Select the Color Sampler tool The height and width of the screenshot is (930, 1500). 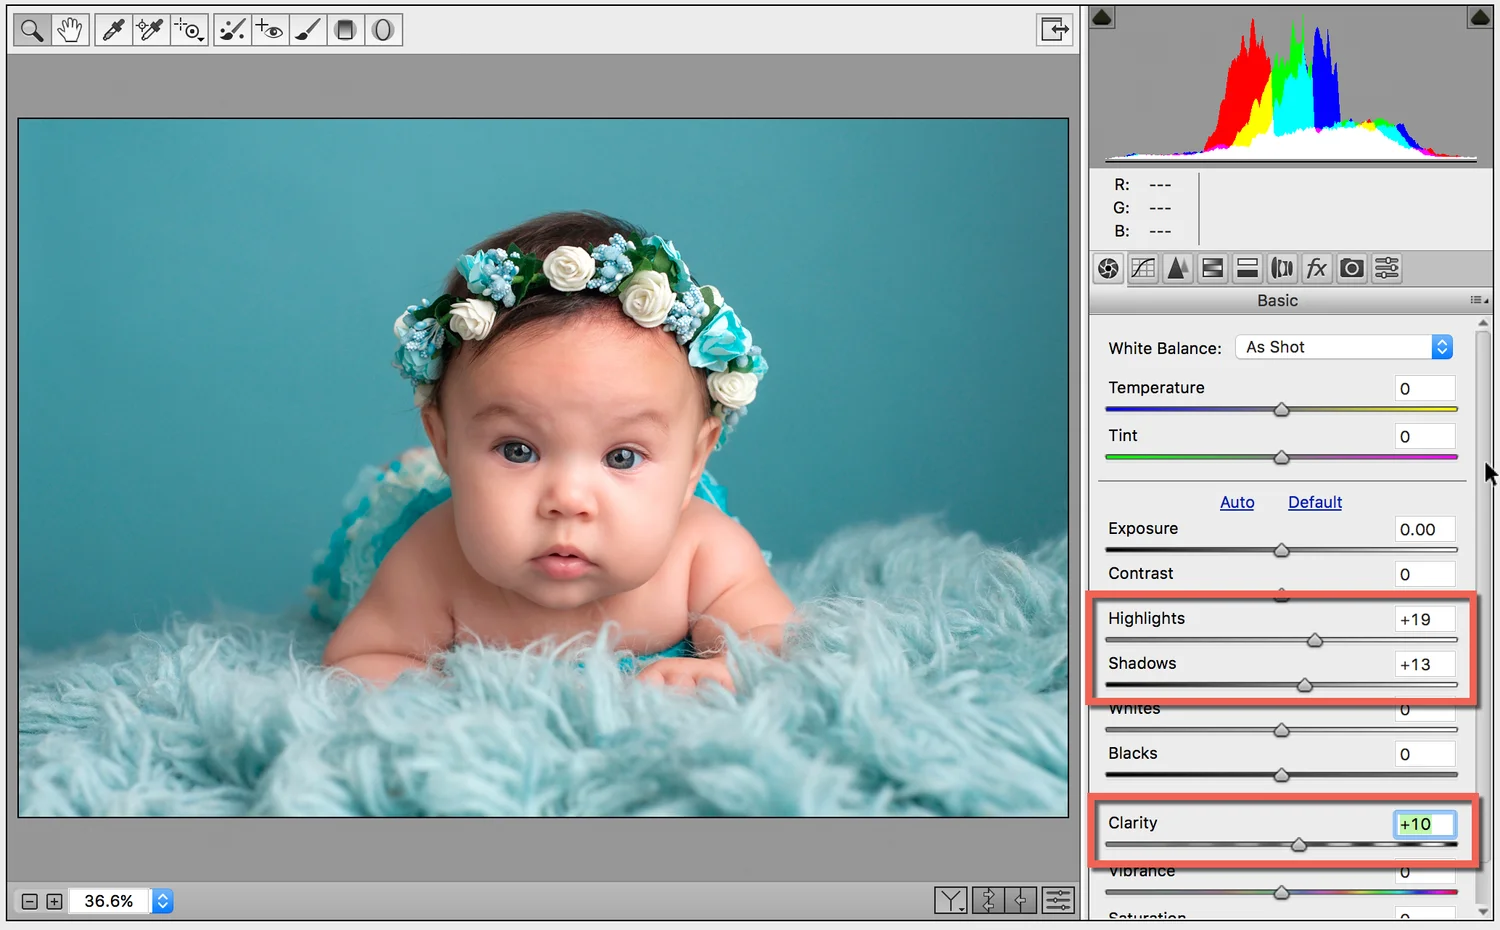click(x=150, y=29)
